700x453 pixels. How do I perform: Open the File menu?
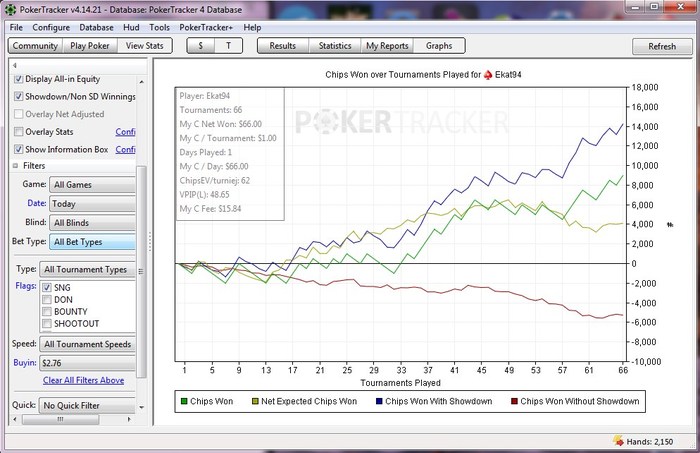coord(16,27)
